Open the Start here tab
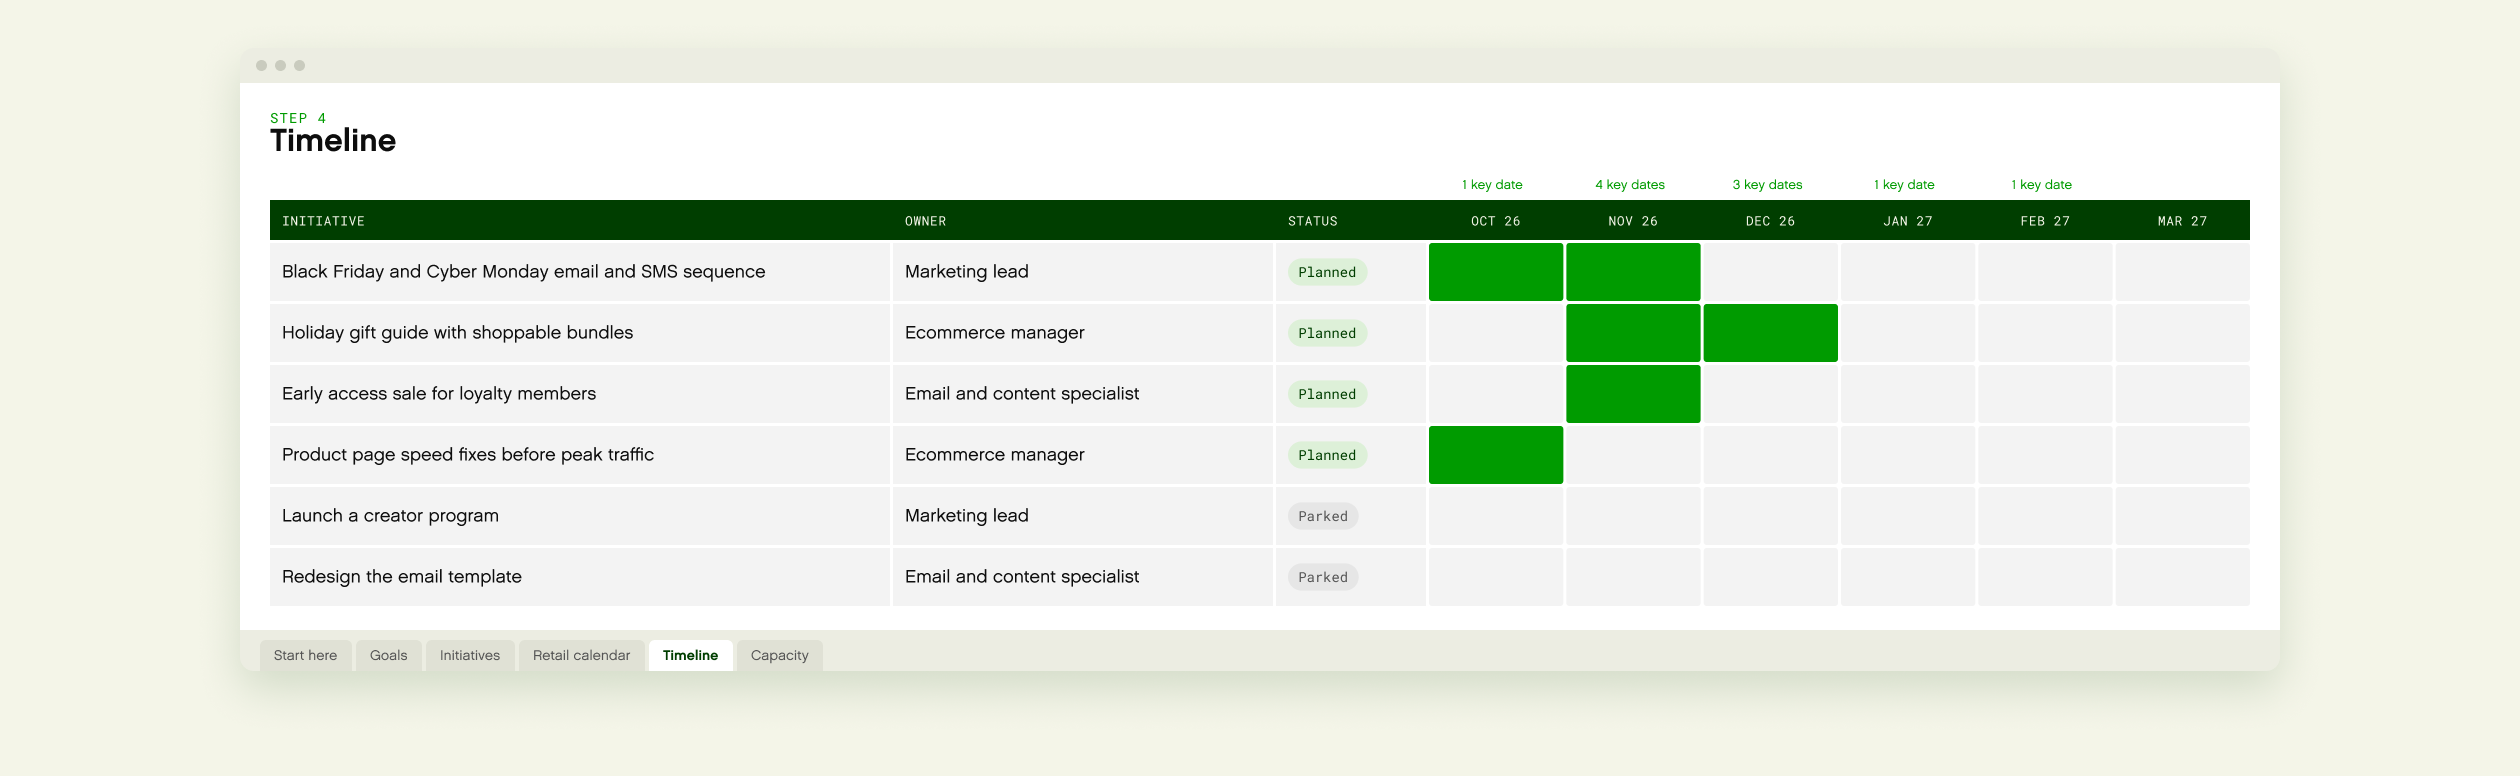Screen dimensions: 2520x776 tap(305, 655)
